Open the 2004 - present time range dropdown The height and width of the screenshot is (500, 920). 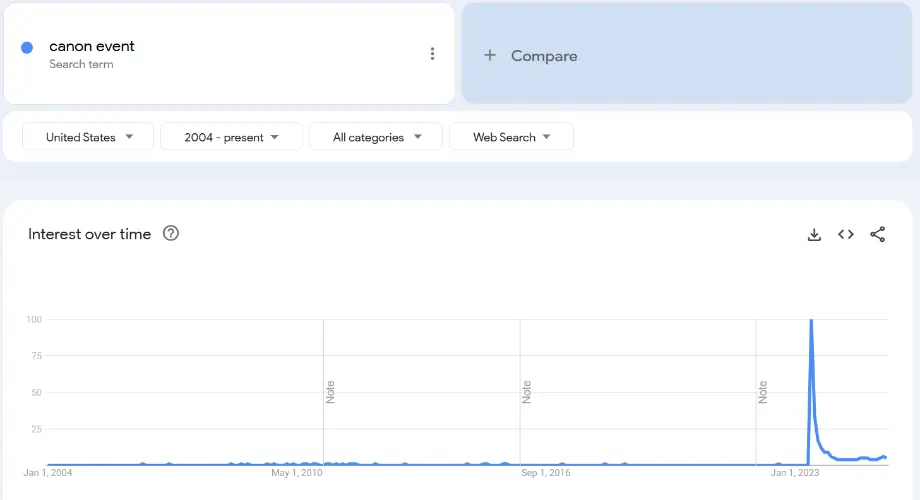[x=231, y=137]
